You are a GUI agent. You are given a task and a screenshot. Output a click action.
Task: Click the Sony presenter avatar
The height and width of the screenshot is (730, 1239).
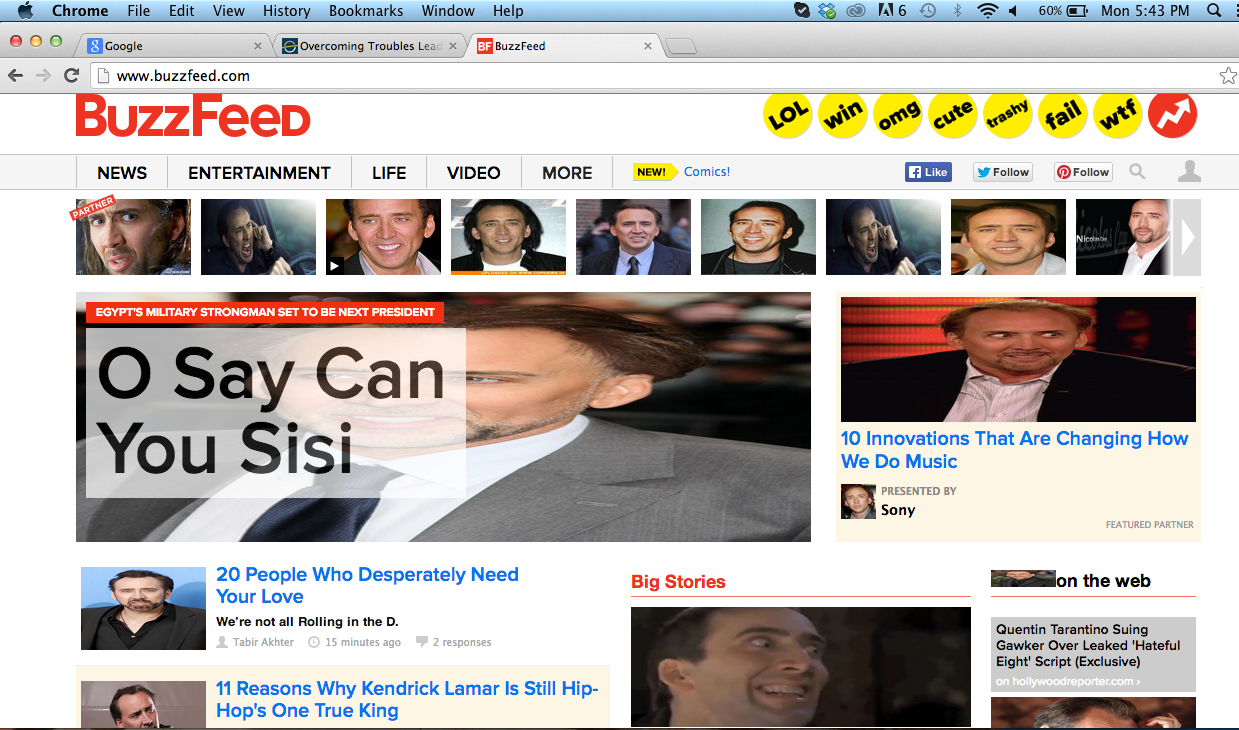click(858, 502)
